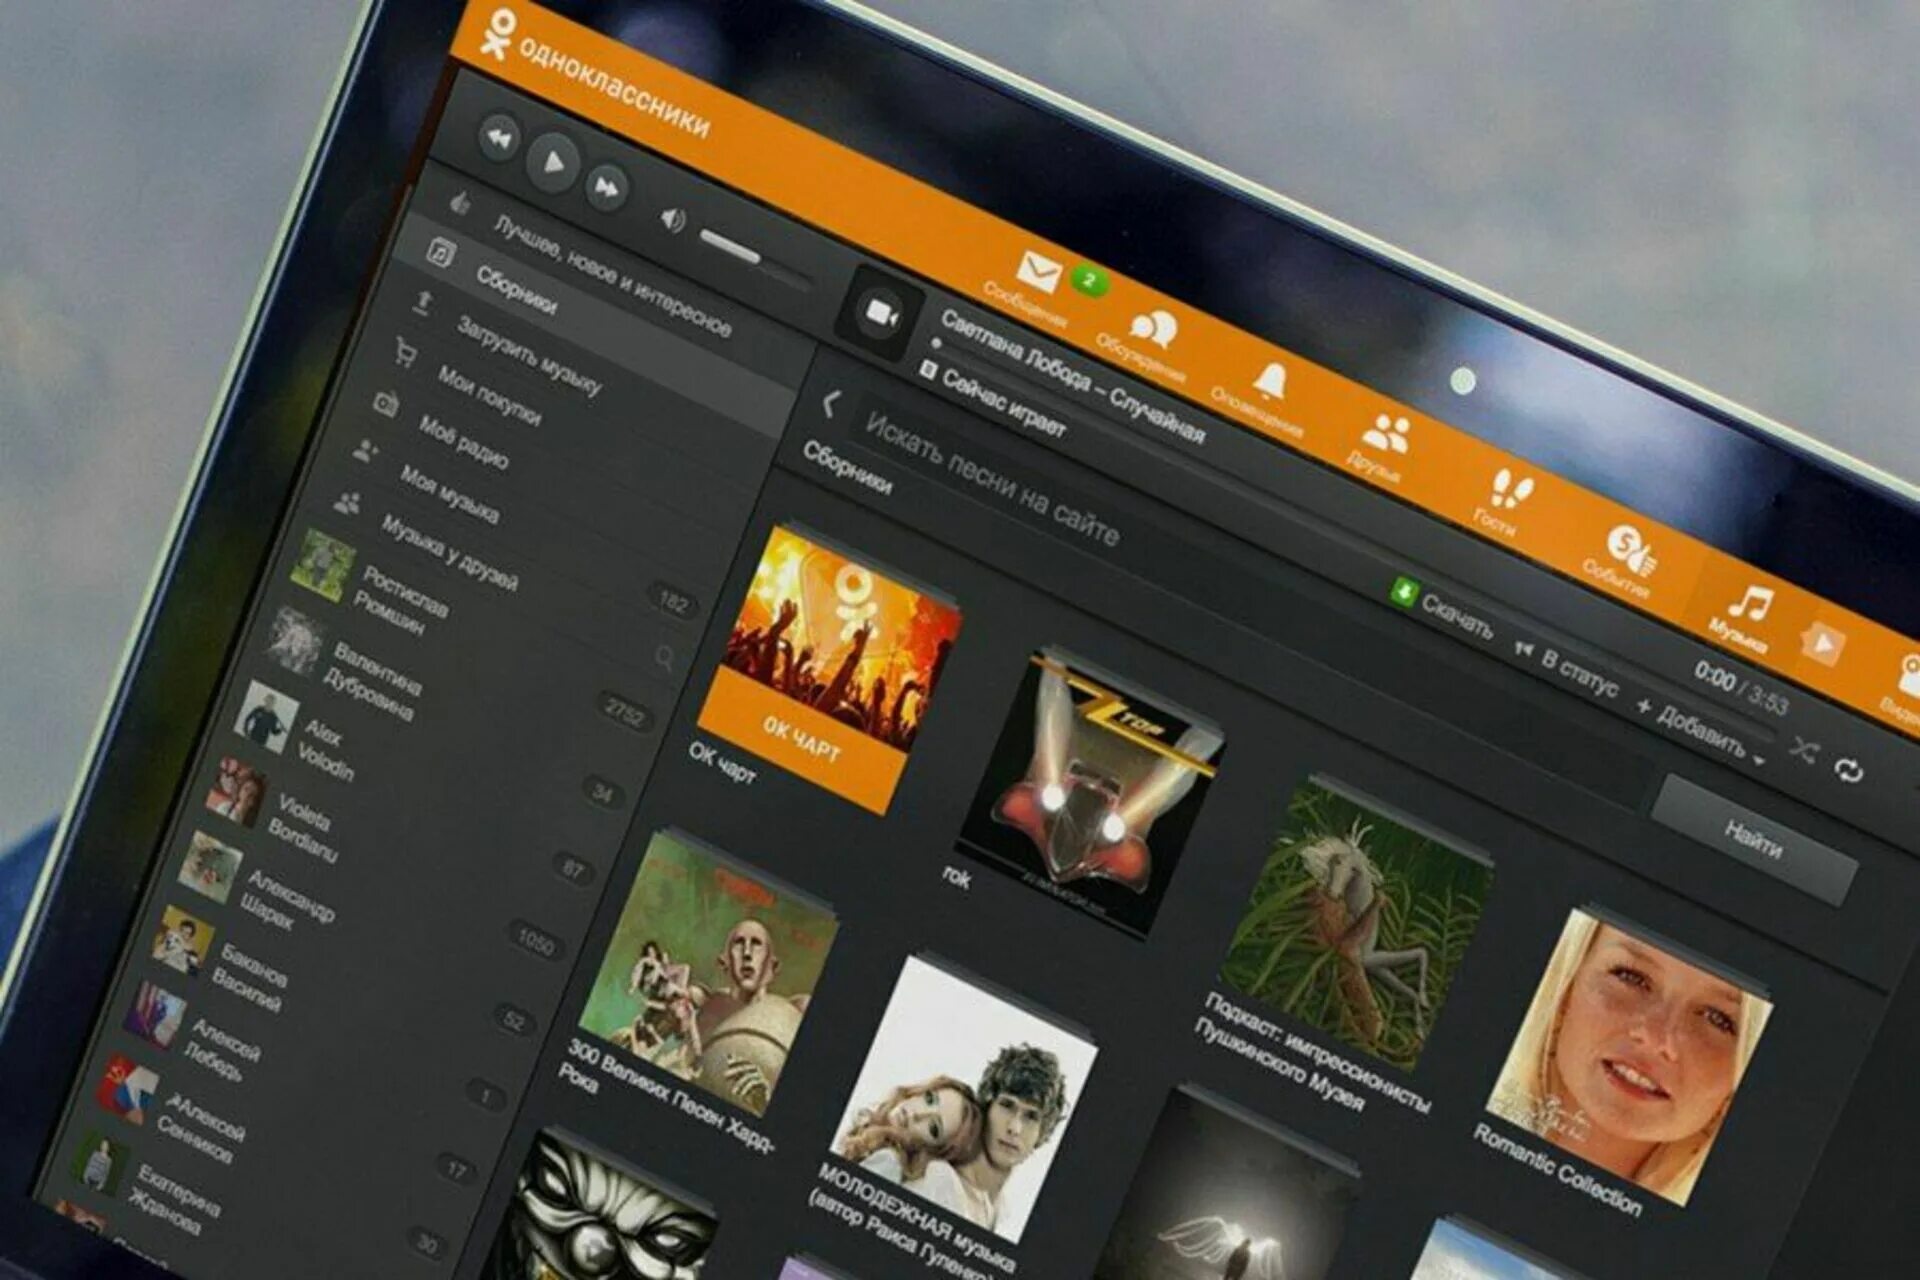1920x1280 pixels.
Task: Toggle the shuffle icon
Action: point(1802,750)
